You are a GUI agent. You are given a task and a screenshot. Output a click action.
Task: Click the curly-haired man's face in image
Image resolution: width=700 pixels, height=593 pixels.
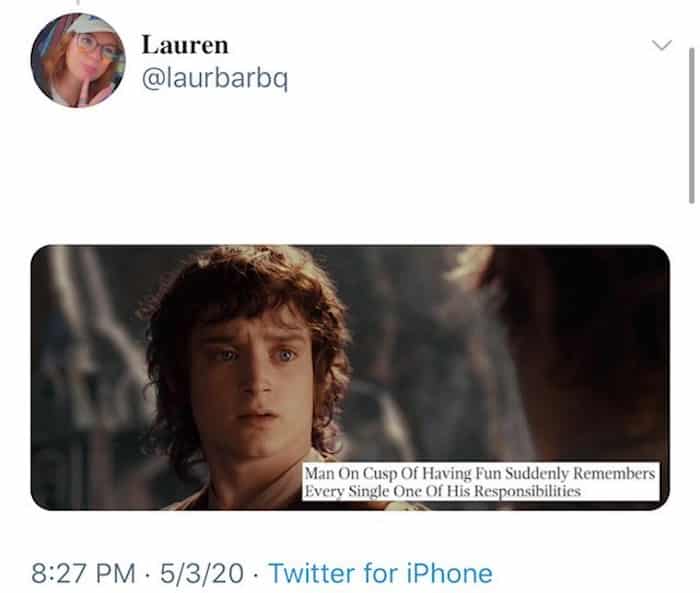[252, 380]
